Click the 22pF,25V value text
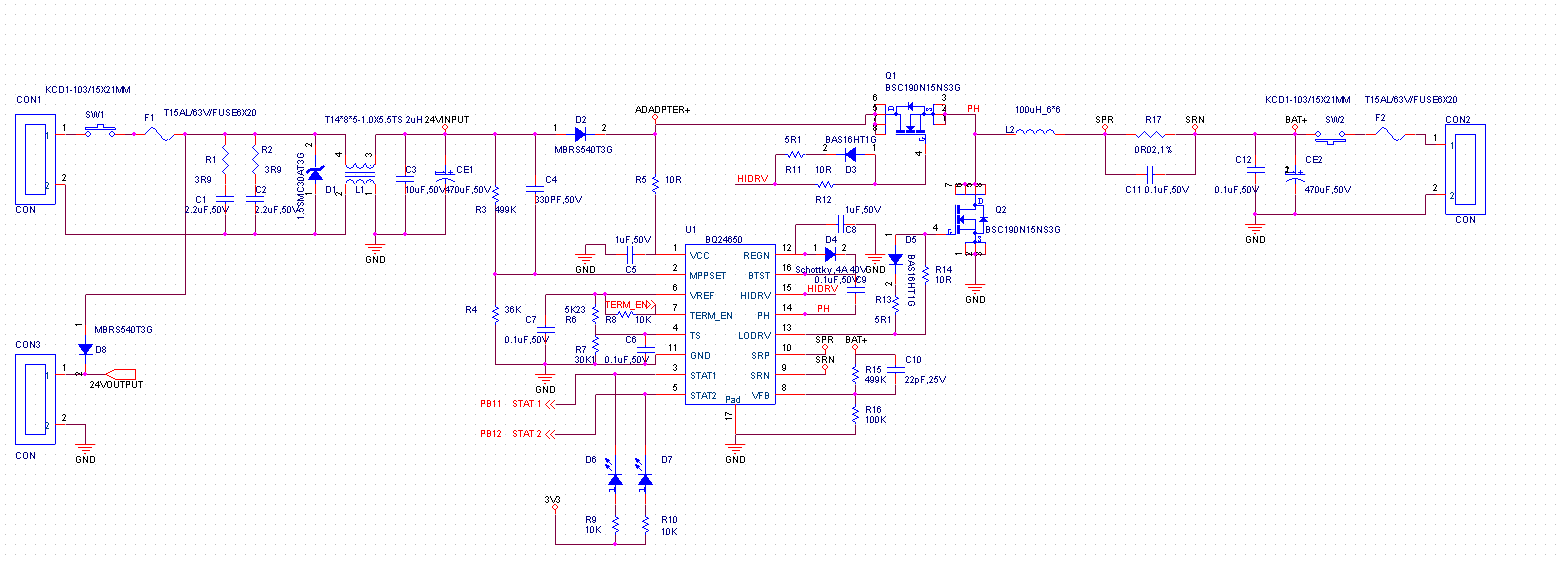The height and width of the screenshot is (563, 1558). pyautogui.click(x=925, y=379)
